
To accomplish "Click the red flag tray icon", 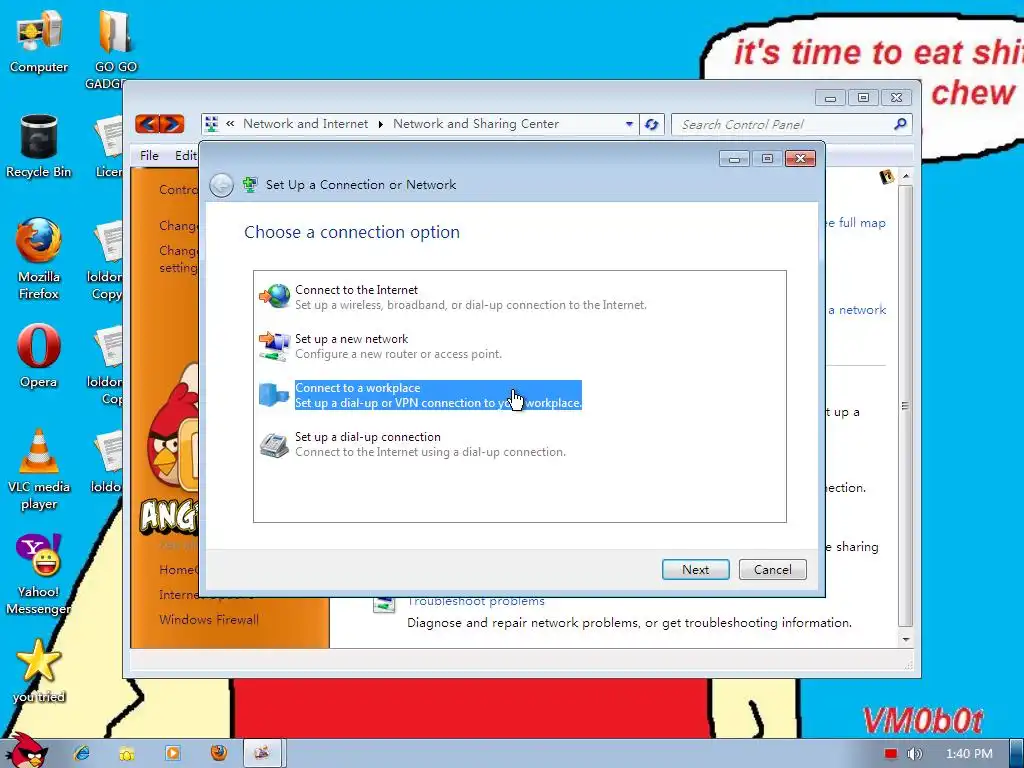I will [x=890, y=754].
